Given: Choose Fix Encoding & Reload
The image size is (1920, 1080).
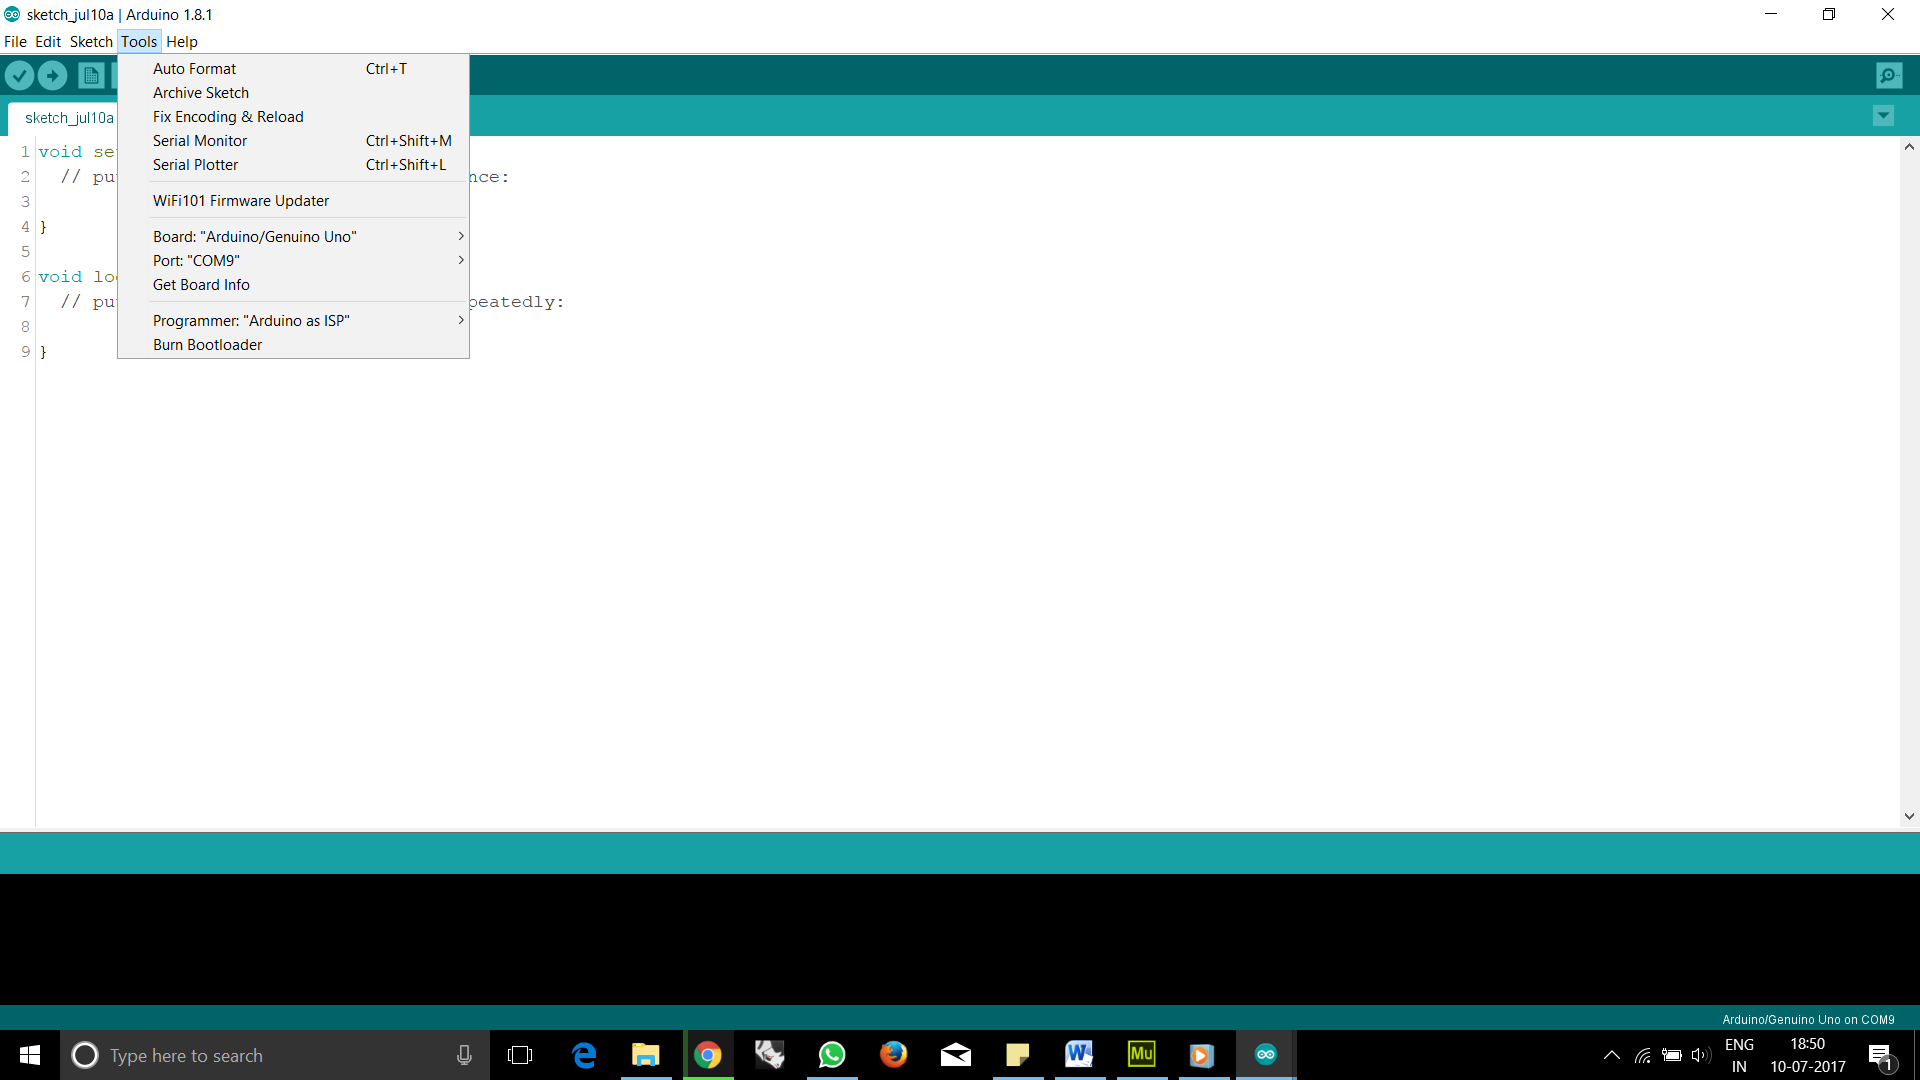Looking at the screenshot, I should (x=293, y=117).
